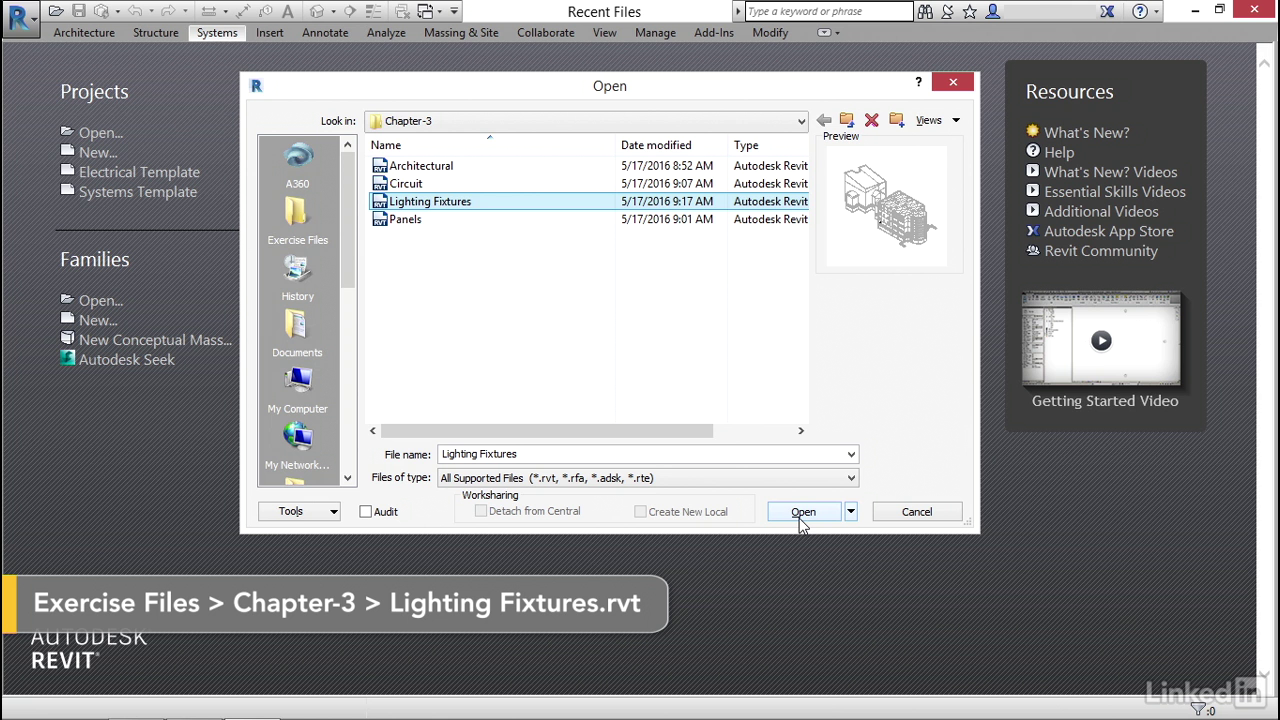Click in the File name text field
The image size is (1280, 720).
click(641, 454)
